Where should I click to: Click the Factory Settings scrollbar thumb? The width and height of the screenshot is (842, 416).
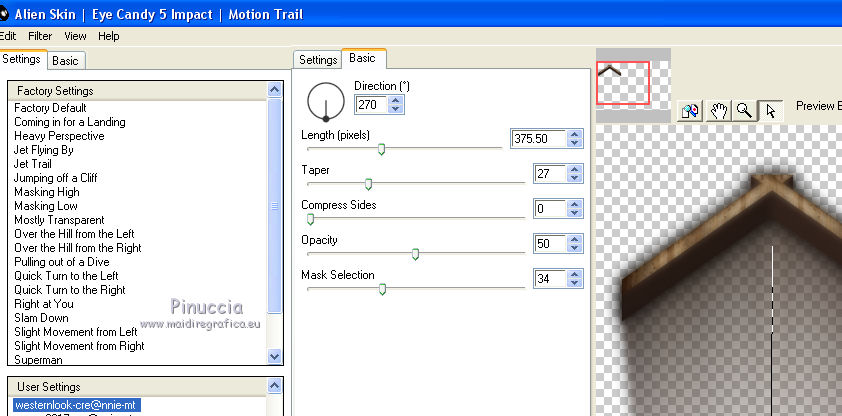(x=274, y=206)
